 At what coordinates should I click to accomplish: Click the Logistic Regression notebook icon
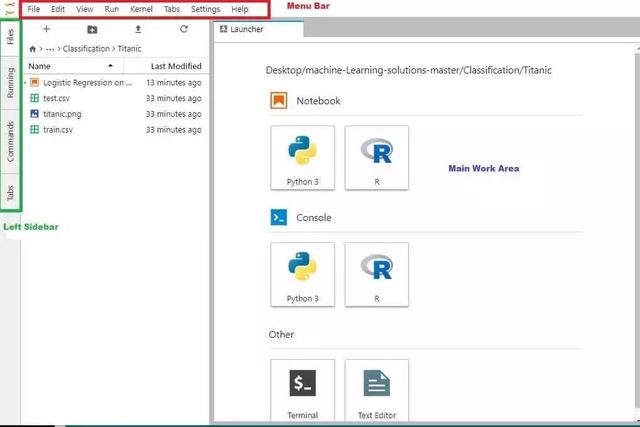(35, 82)
